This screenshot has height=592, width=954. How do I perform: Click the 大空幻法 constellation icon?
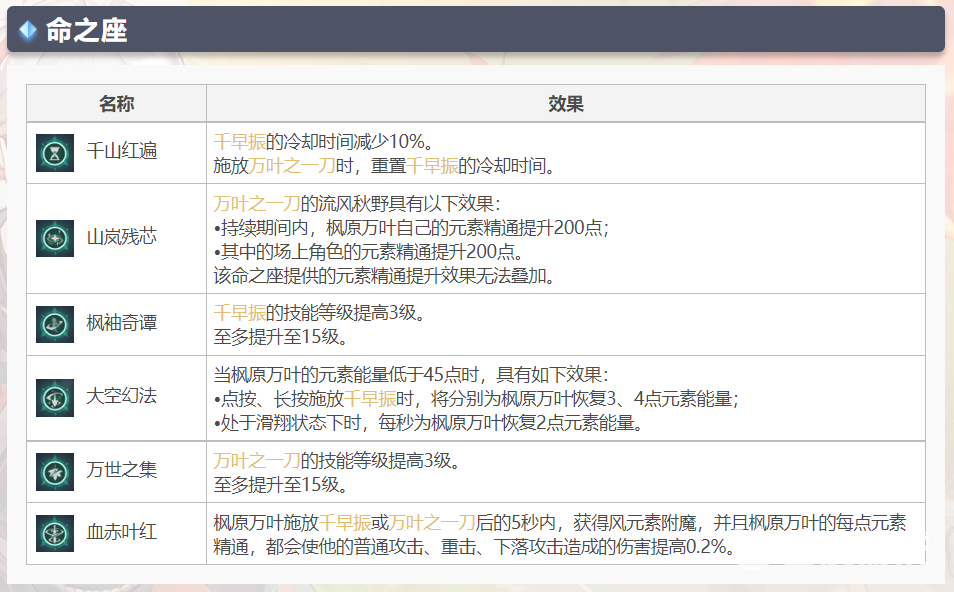55,398
